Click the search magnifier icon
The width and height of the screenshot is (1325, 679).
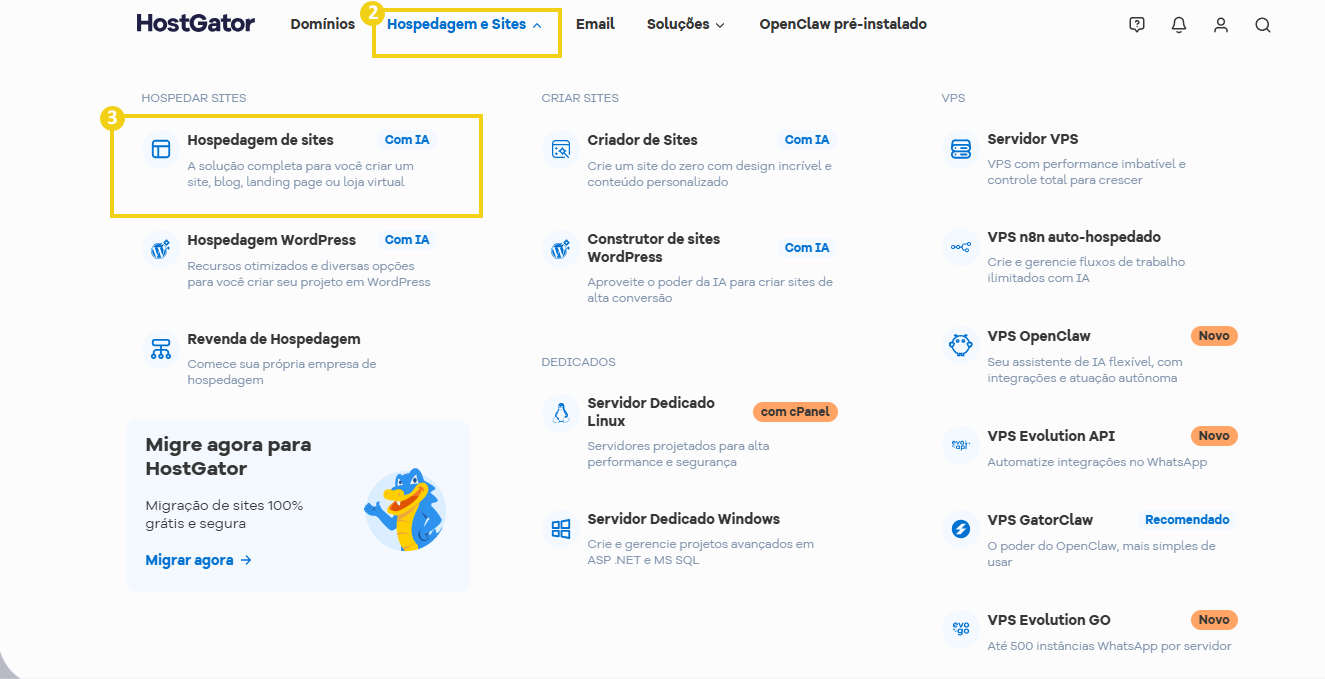1263,25
